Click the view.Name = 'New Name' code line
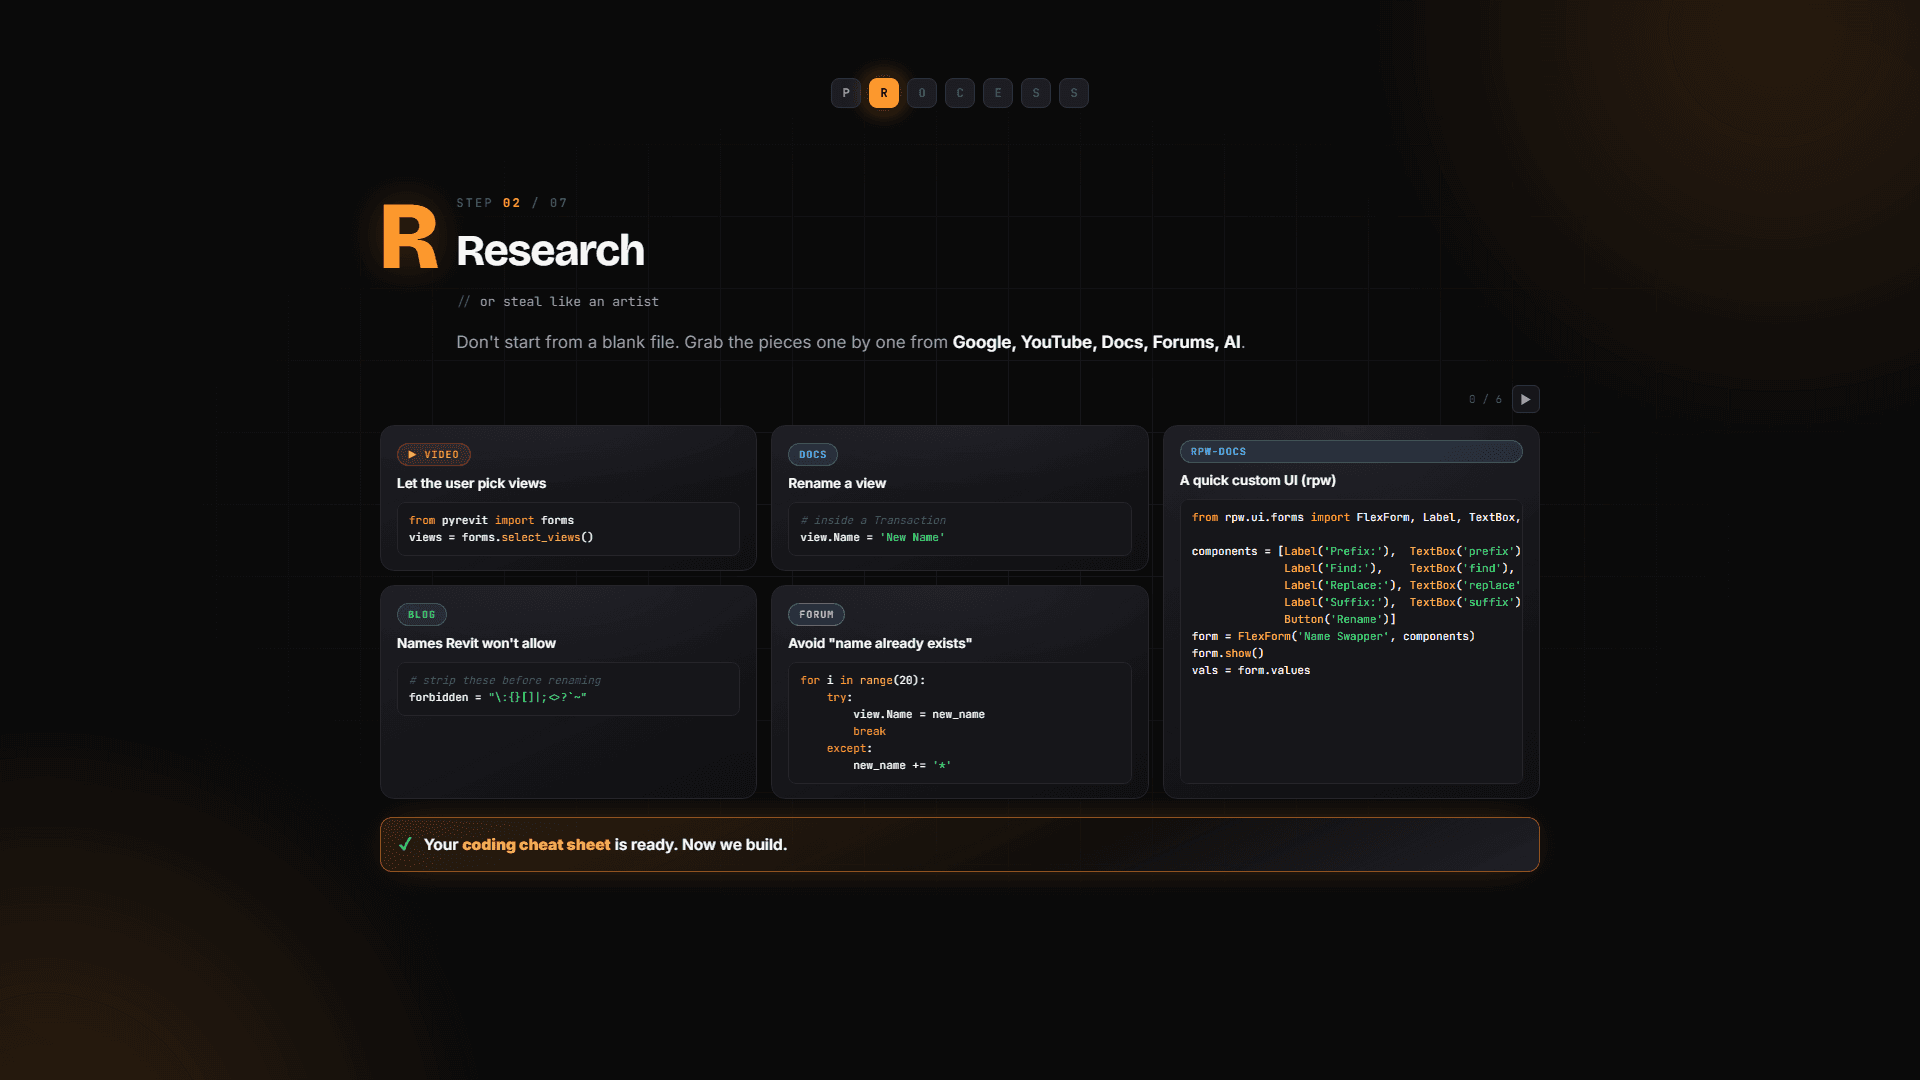Screen dimensions: 1920x1080 (872, 537)
